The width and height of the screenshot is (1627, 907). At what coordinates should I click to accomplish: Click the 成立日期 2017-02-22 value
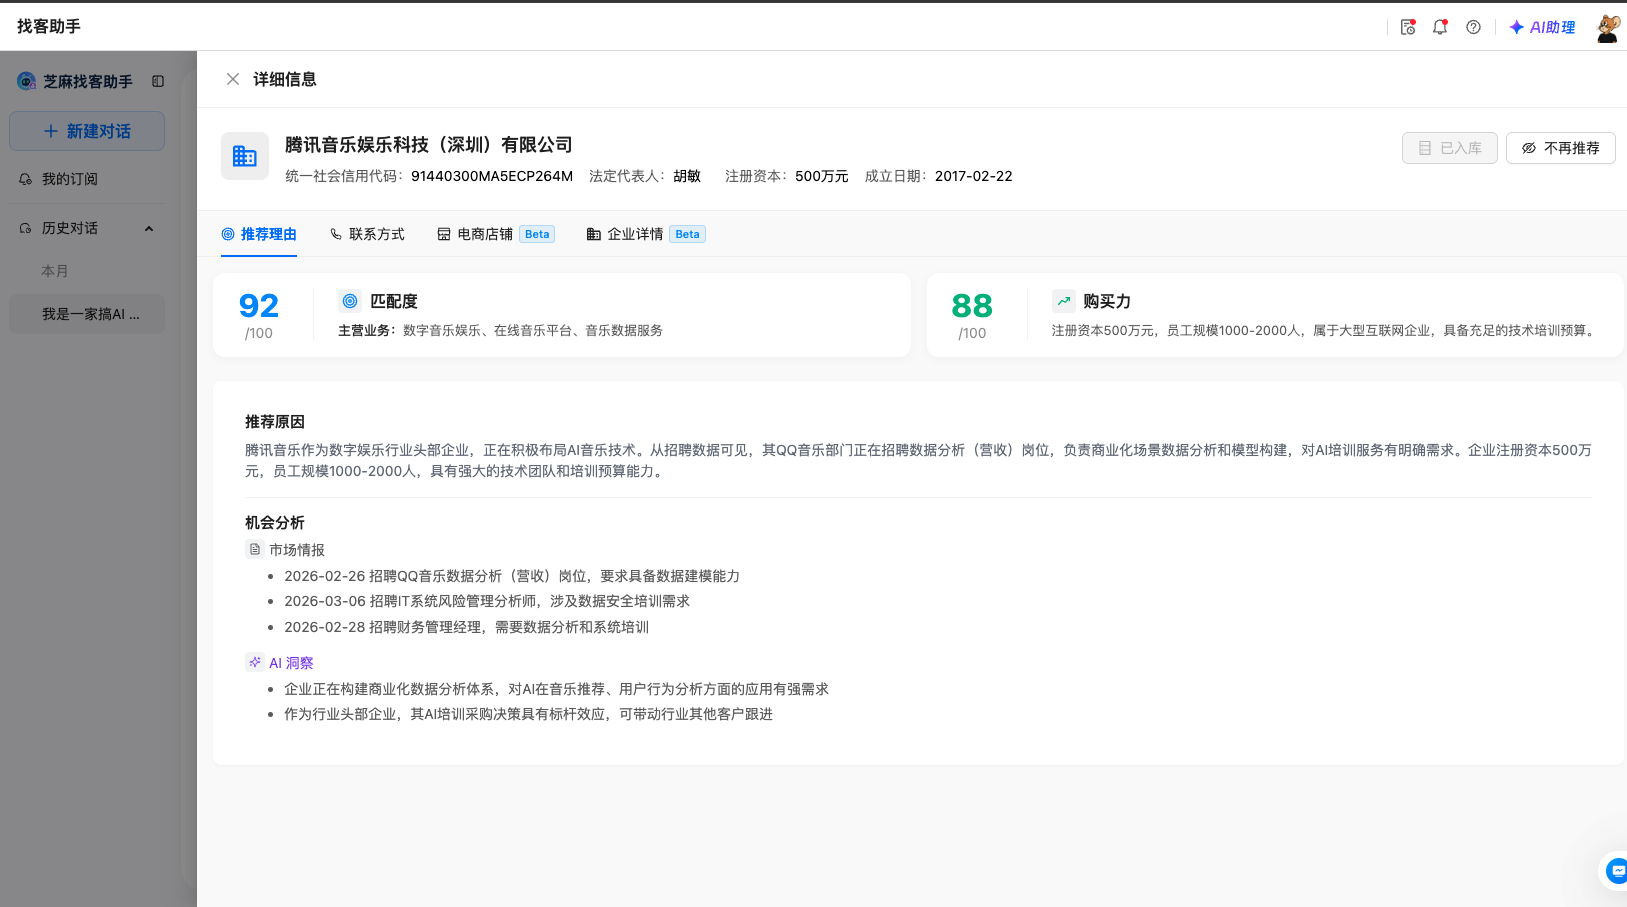pyautogui.click(x=974, y=176)
